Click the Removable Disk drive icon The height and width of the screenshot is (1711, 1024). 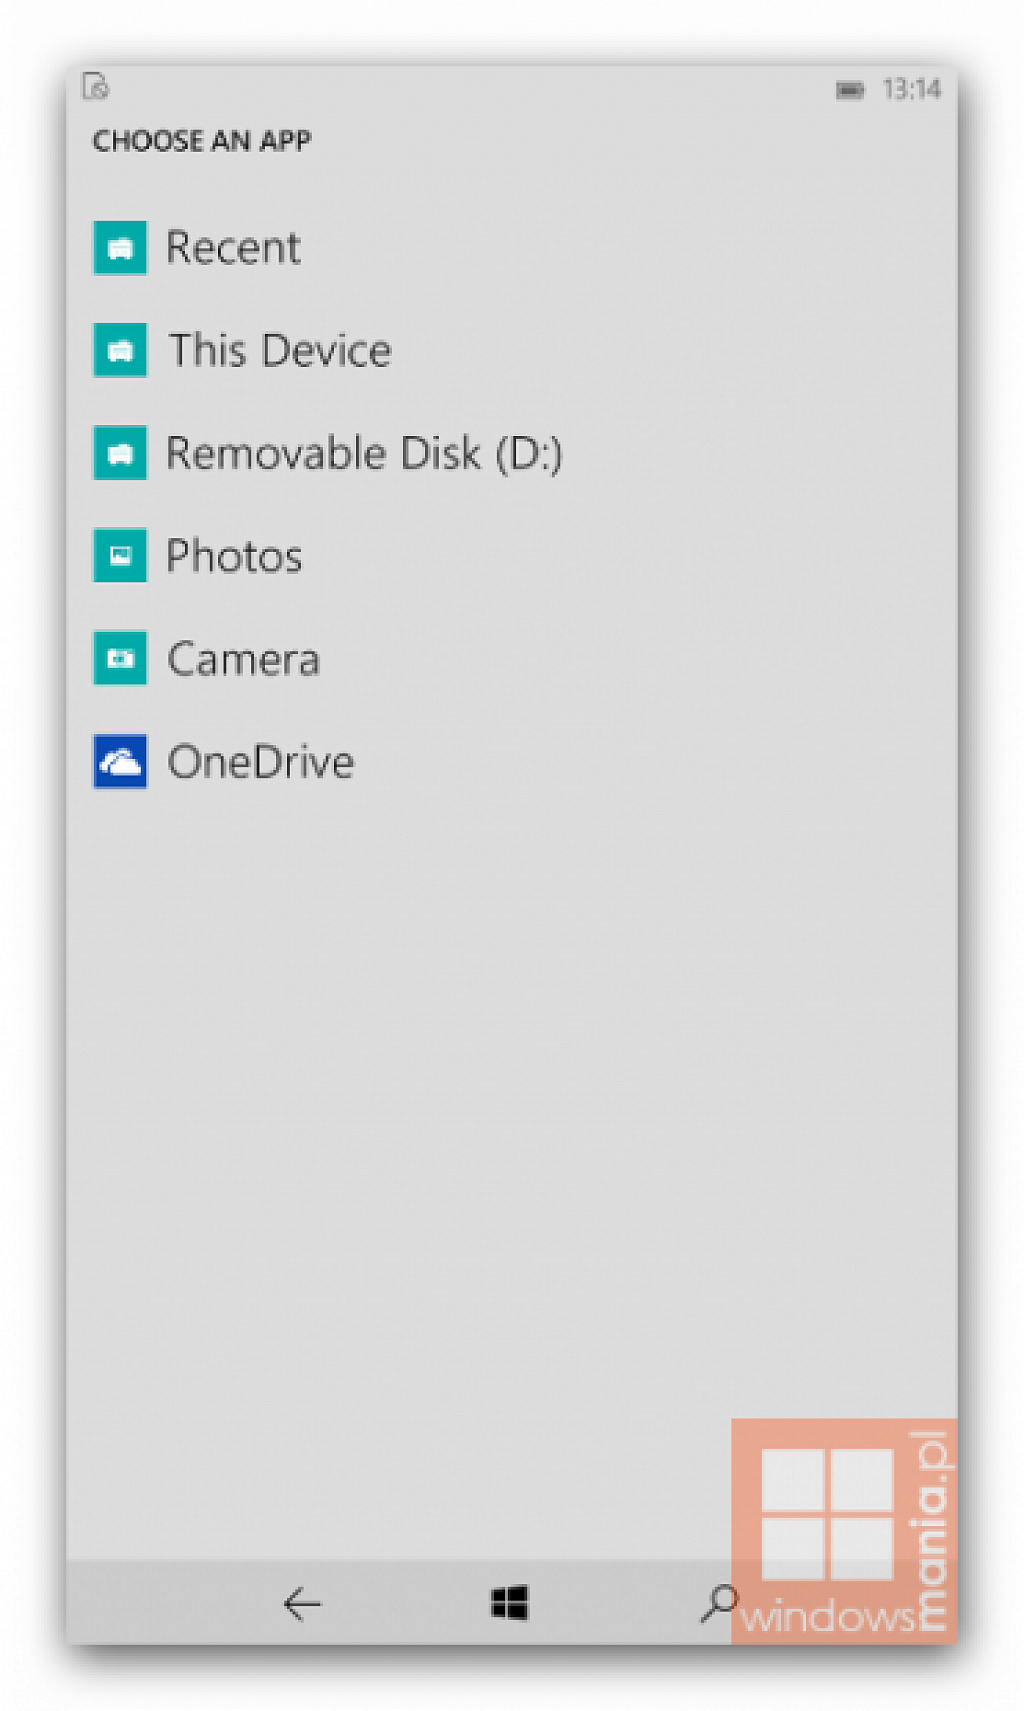(x=120, y=453)
